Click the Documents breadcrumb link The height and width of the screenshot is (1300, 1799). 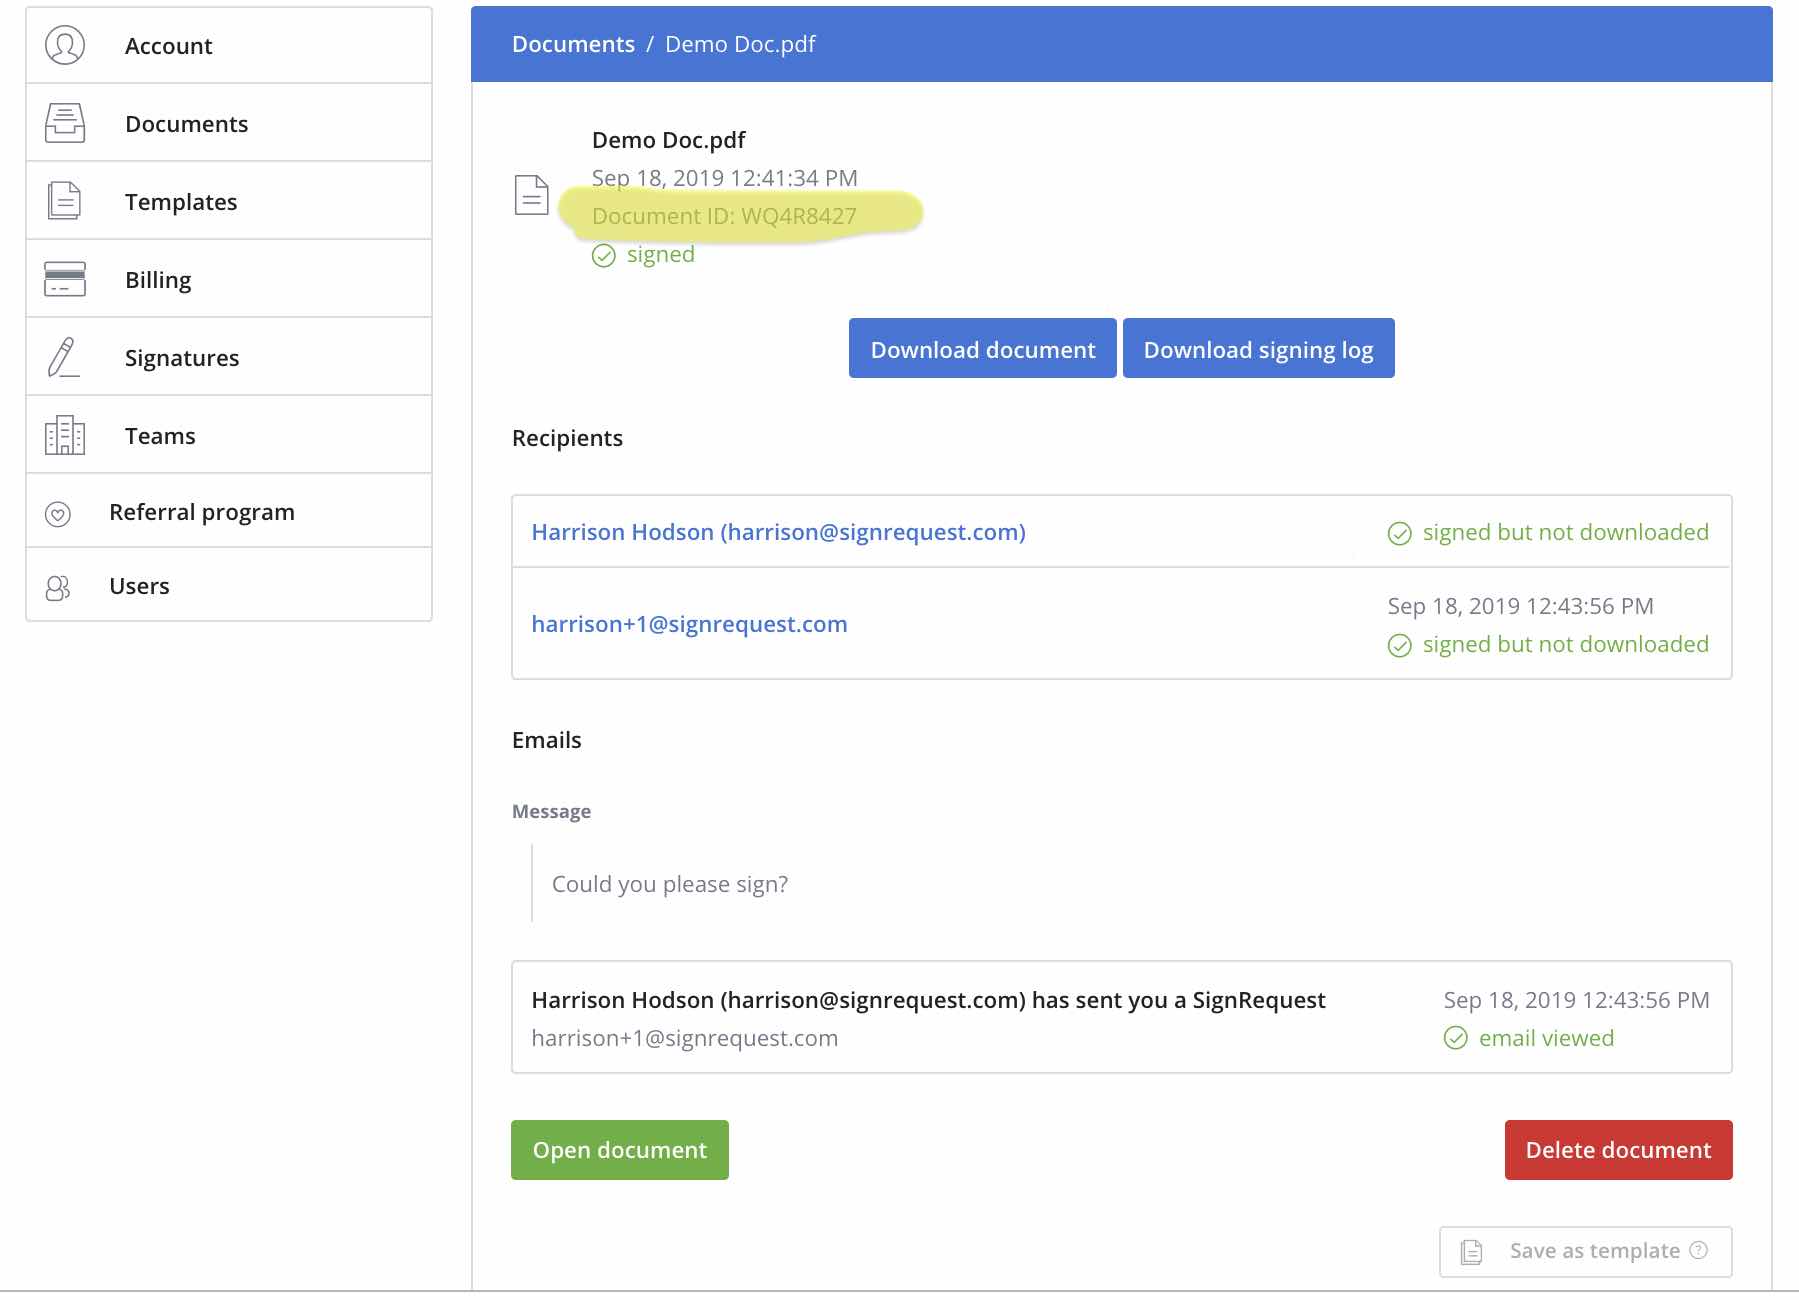click(x=573, y=44)
